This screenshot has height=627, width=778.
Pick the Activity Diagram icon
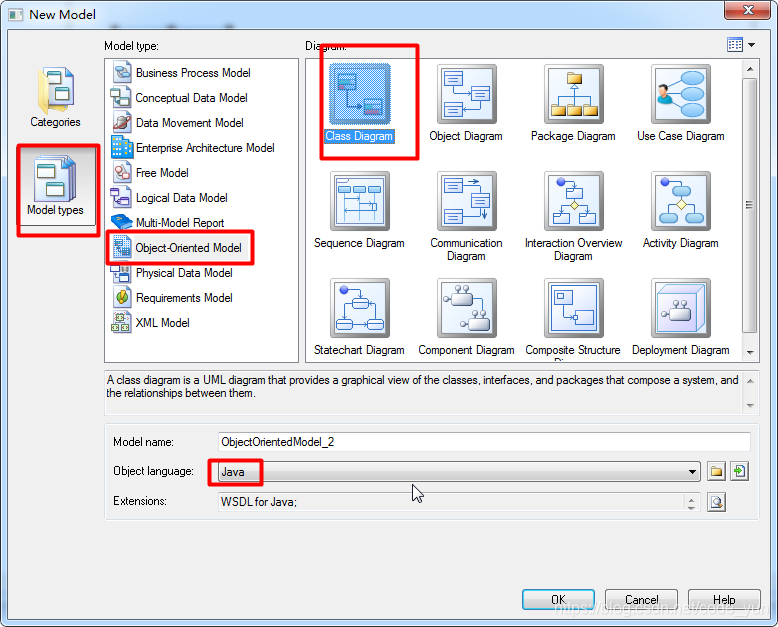(x=681, y=201)
